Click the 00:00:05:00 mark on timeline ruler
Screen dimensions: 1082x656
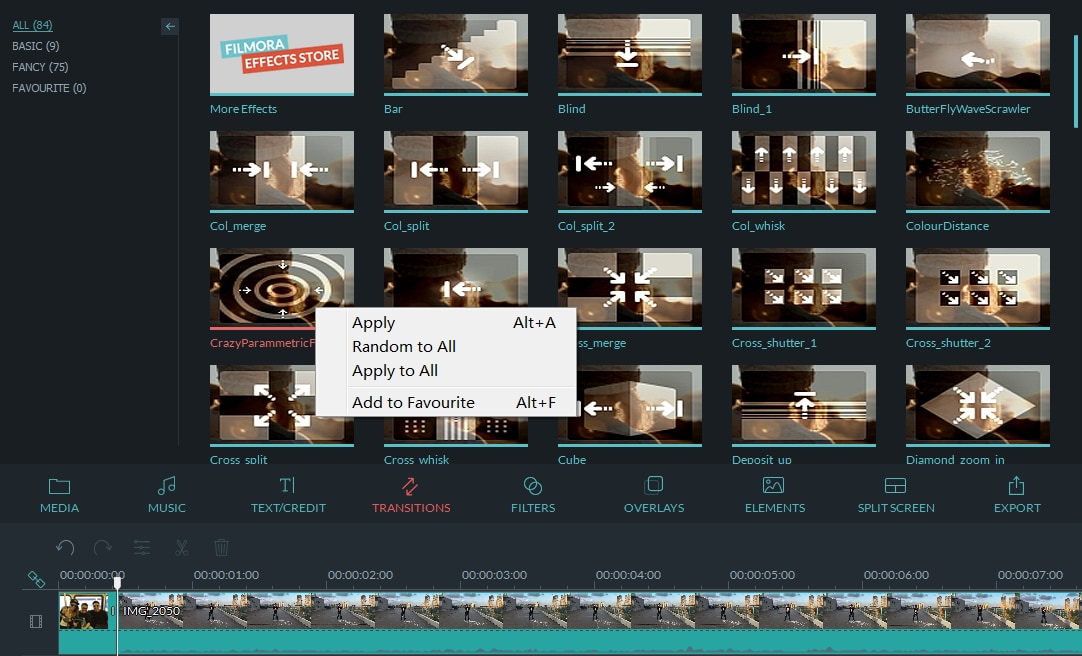[x=762, y=575]
